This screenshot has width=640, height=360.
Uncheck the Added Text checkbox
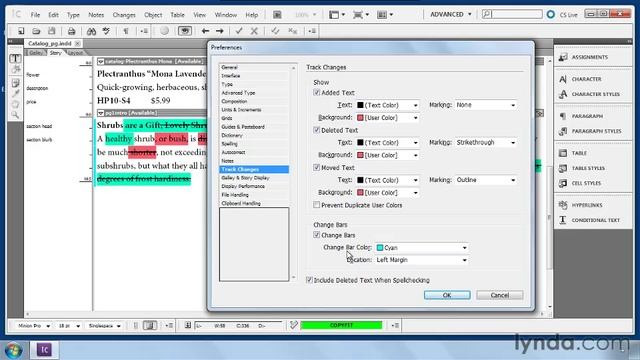(316, 93)
